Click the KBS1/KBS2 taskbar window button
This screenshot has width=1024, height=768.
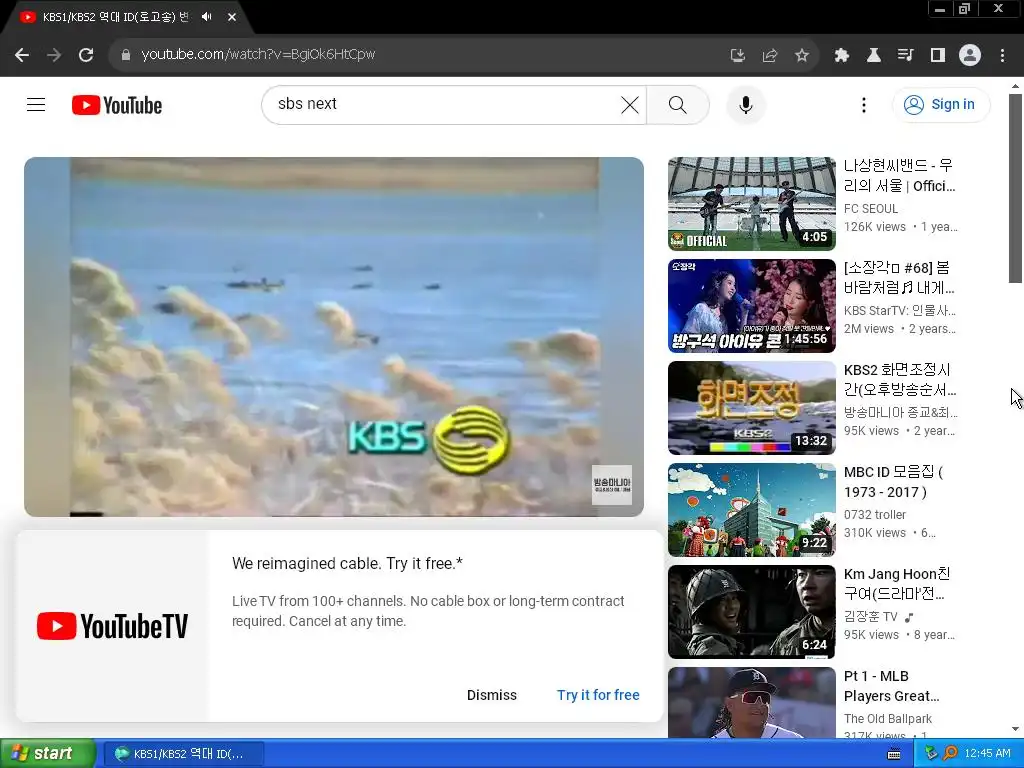point(183,754)
